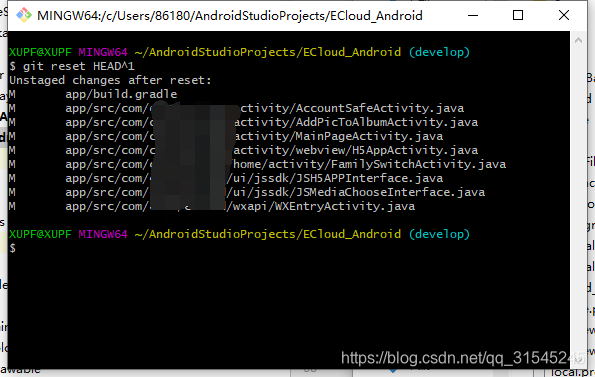Click the first prompt's (develop) branch label
Image resolution: width=595 pixels, height=377 pixels.
(439, 52)
